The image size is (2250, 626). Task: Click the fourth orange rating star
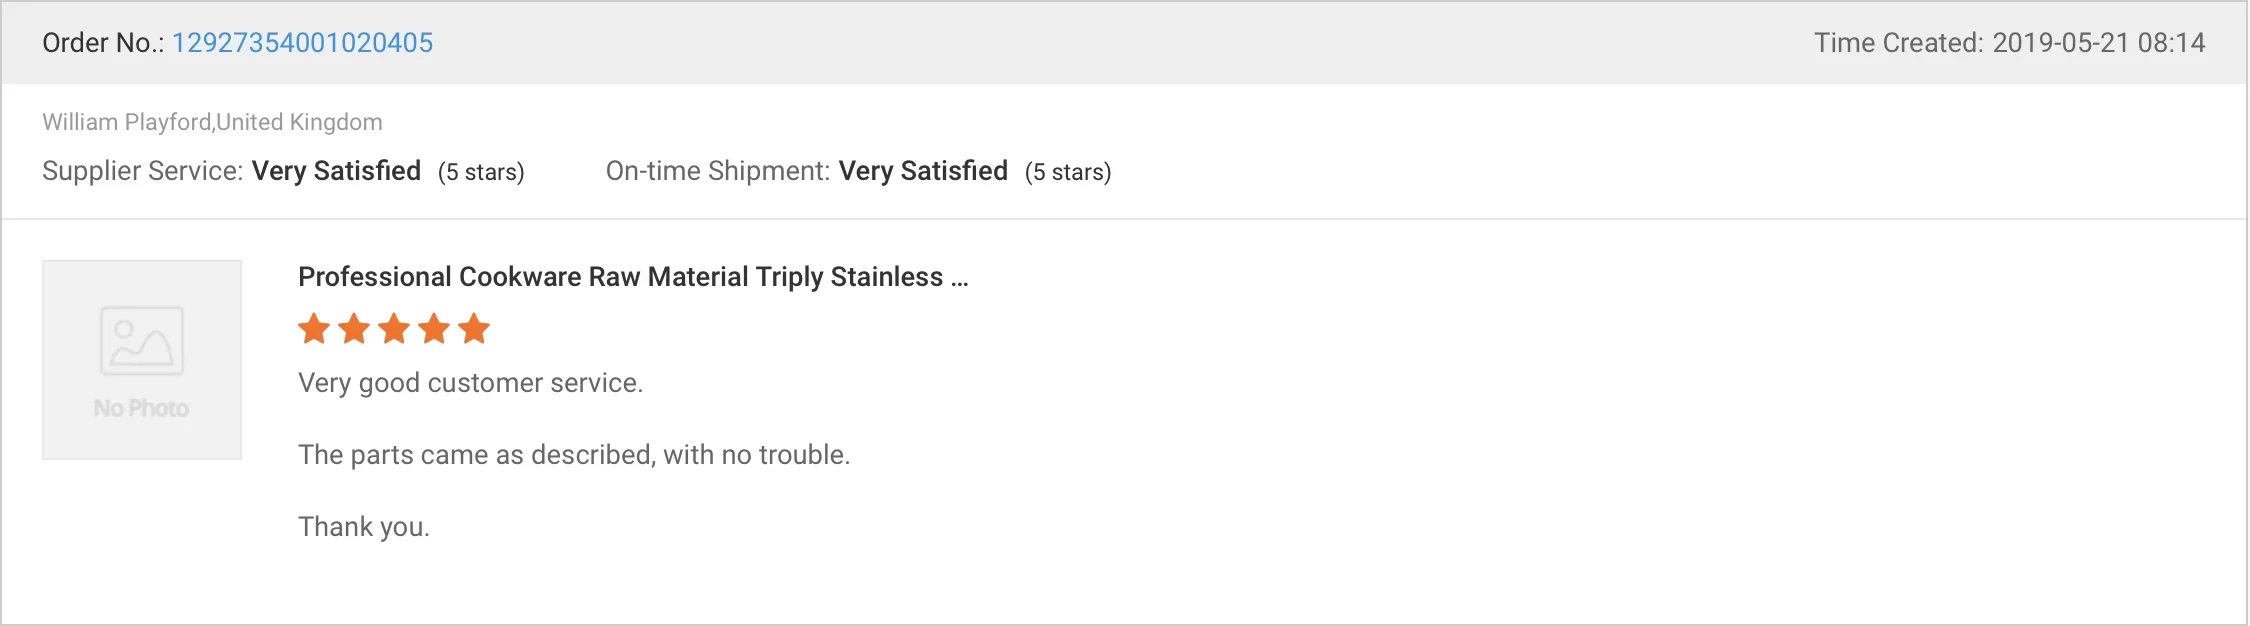coord(434,328)
